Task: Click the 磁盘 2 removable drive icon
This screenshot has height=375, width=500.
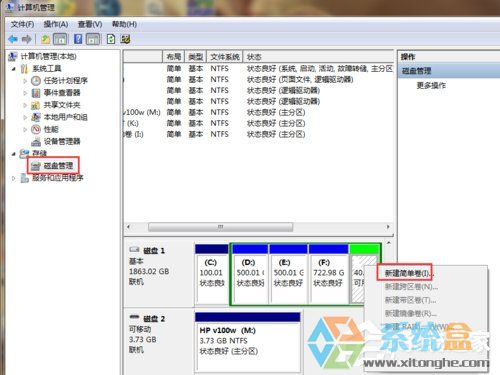Action: [134, 317]
